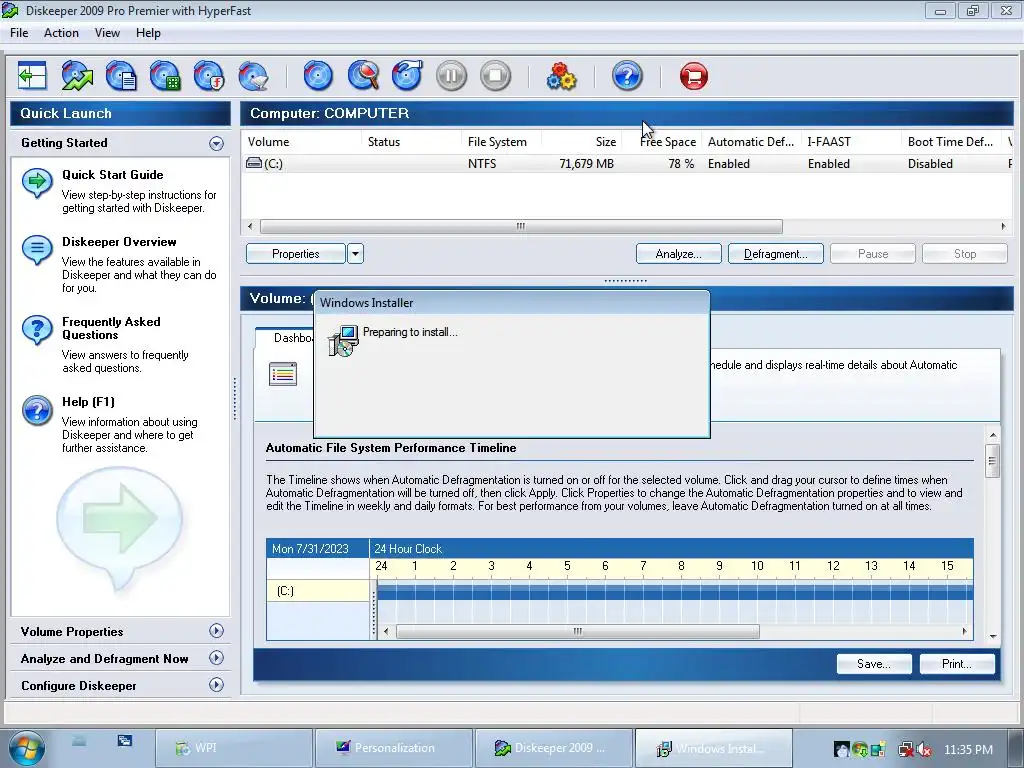This screenshot has height=768, width=1024.
Task: Open Diskeeper Overview in Quick Launch
Action: coord(119,242)
